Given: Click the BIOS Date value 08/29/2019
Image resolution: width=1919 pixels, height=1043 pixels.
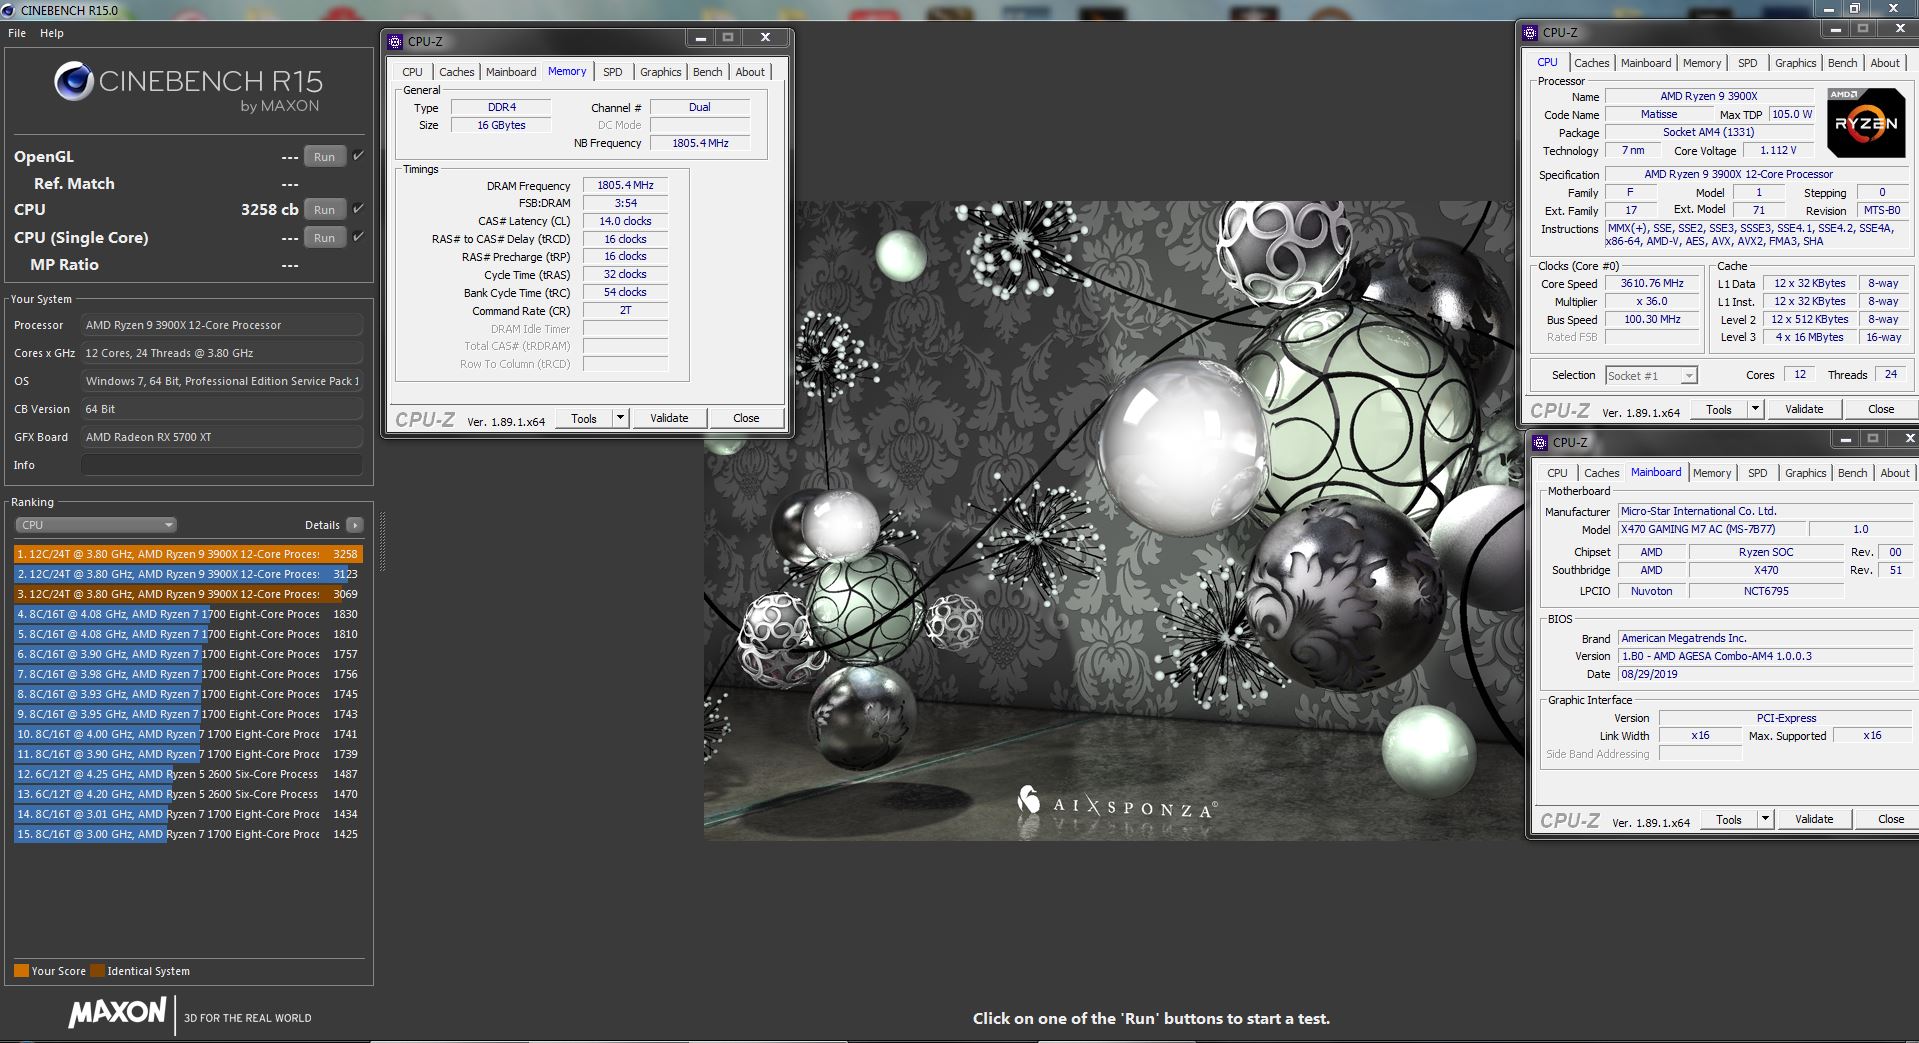Looking at the screenshot, I should tap(1765, 674).
